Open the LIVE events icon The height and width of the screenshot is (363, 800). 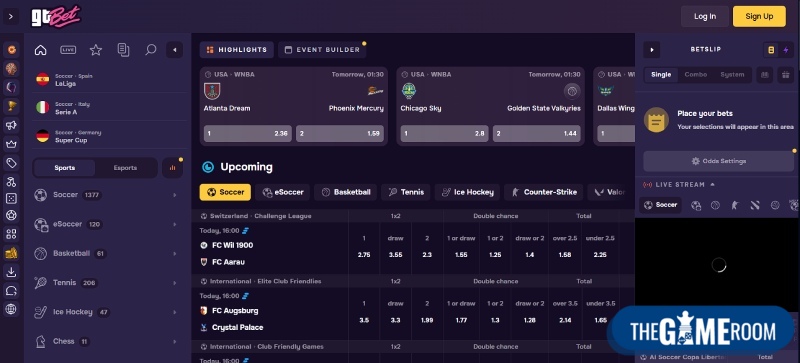click(68, 50)
